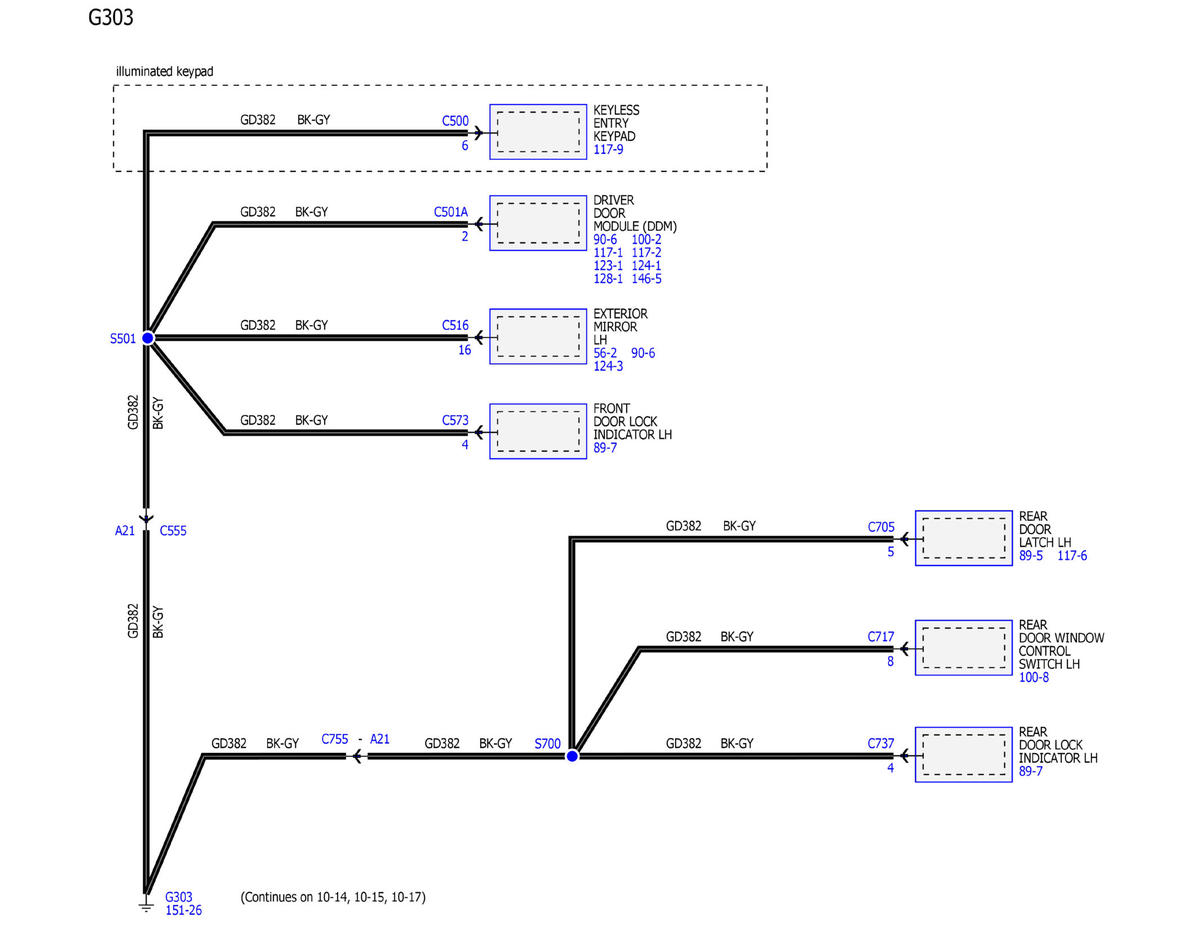Select the Keyless Entry Keypad component box

click(x=538, y=132)
